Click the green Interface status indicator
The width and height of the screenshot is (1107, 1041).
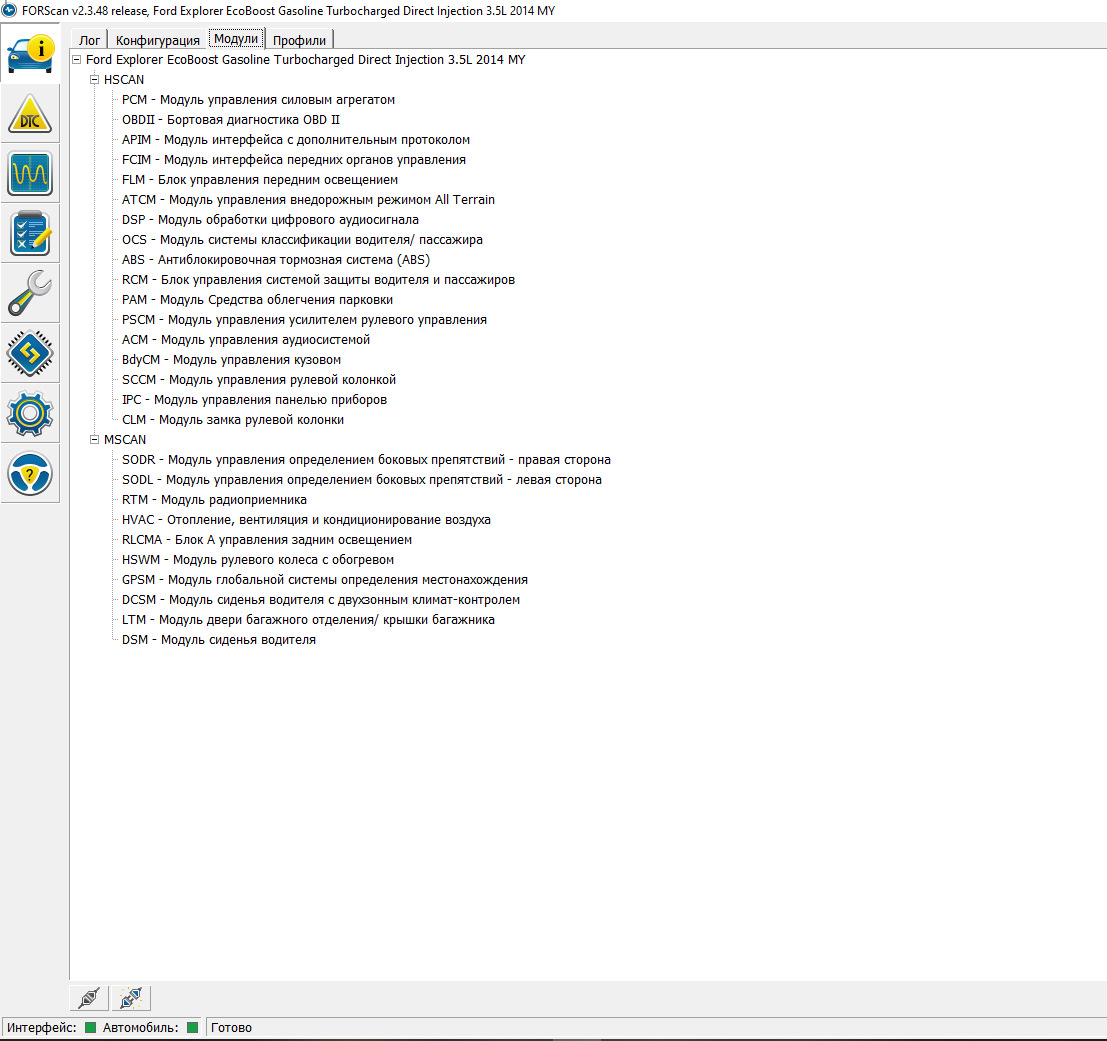(90, 1028)
